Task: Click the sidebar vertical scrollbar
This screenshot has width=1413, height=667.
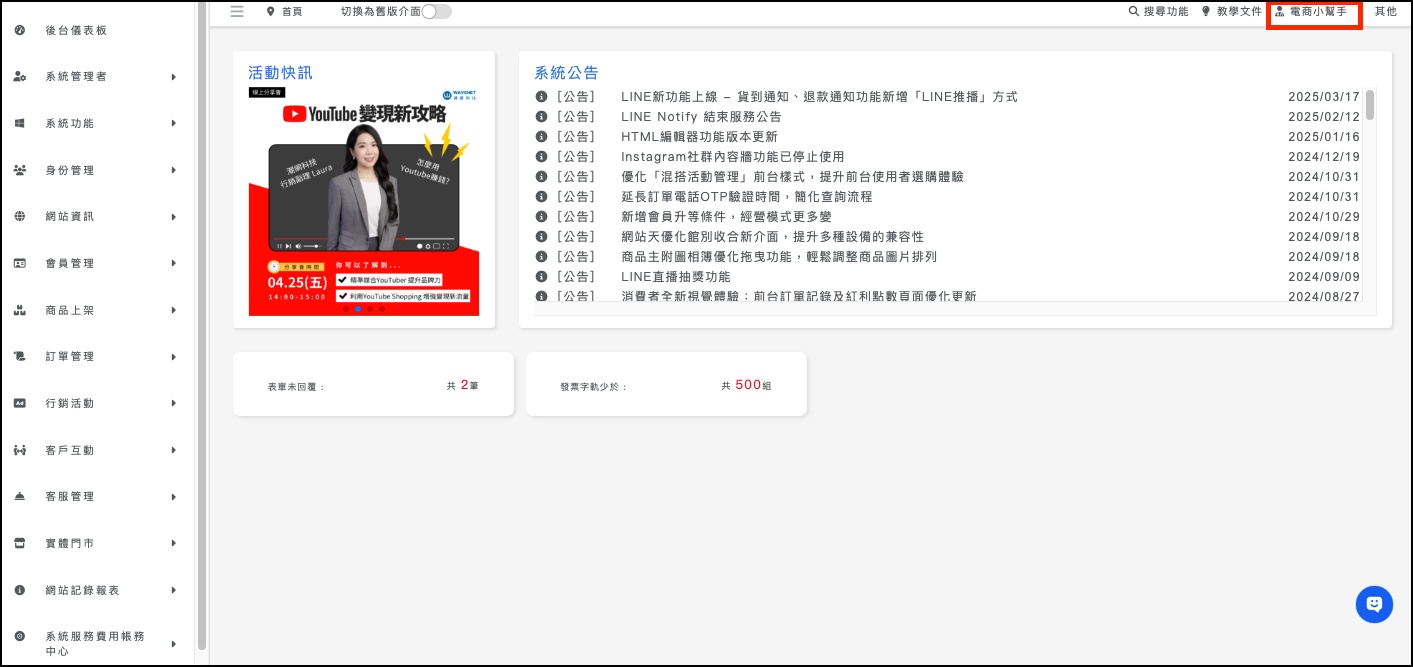Action: pyautogui.click(x=201, y=326)
